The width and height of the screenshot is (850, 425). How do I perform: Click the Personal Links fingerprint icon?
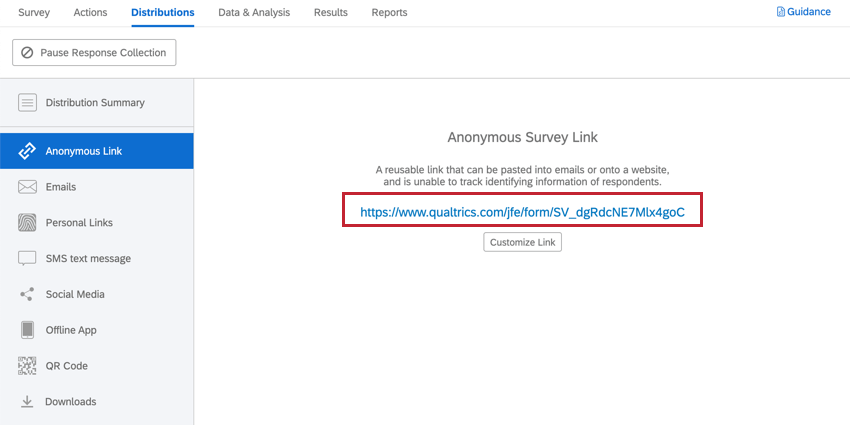27,223
